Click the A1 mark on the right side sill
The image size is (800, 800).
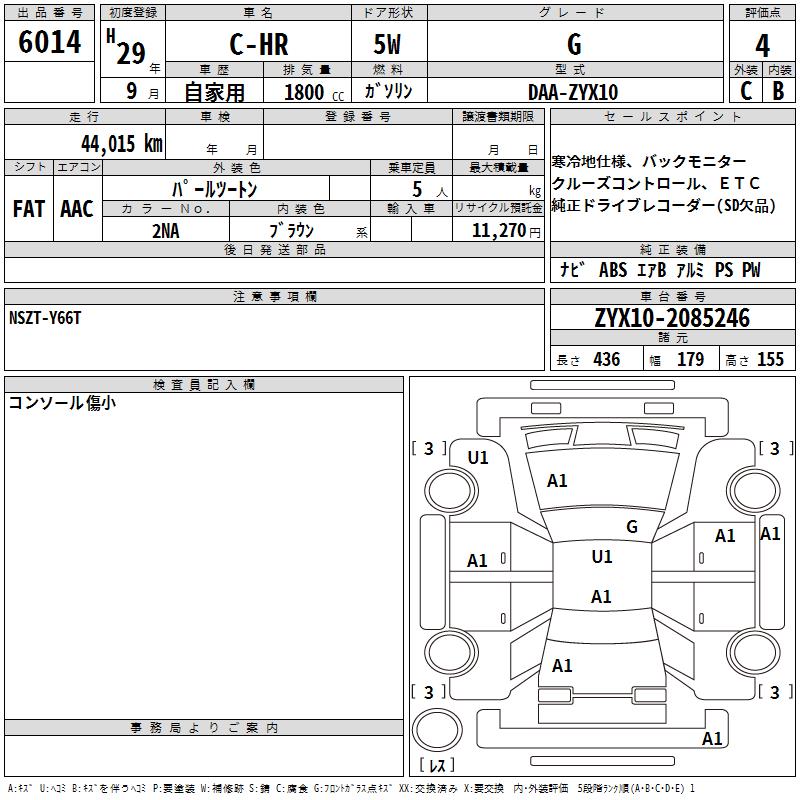(x=770, y=534)
